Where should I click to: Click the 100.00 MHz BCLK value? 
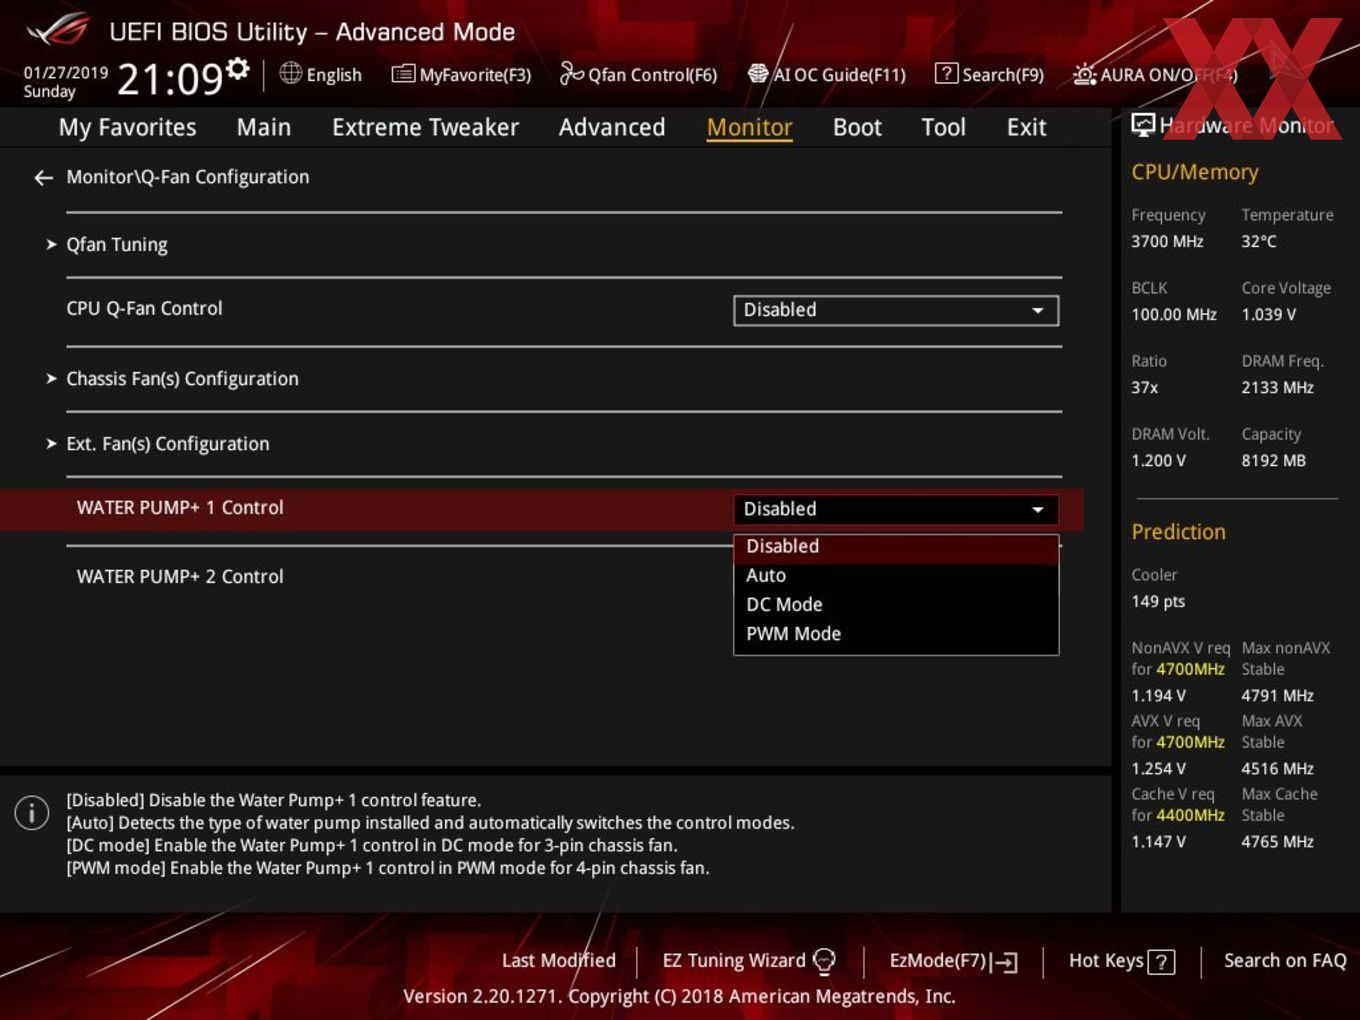coord(1174,315)
